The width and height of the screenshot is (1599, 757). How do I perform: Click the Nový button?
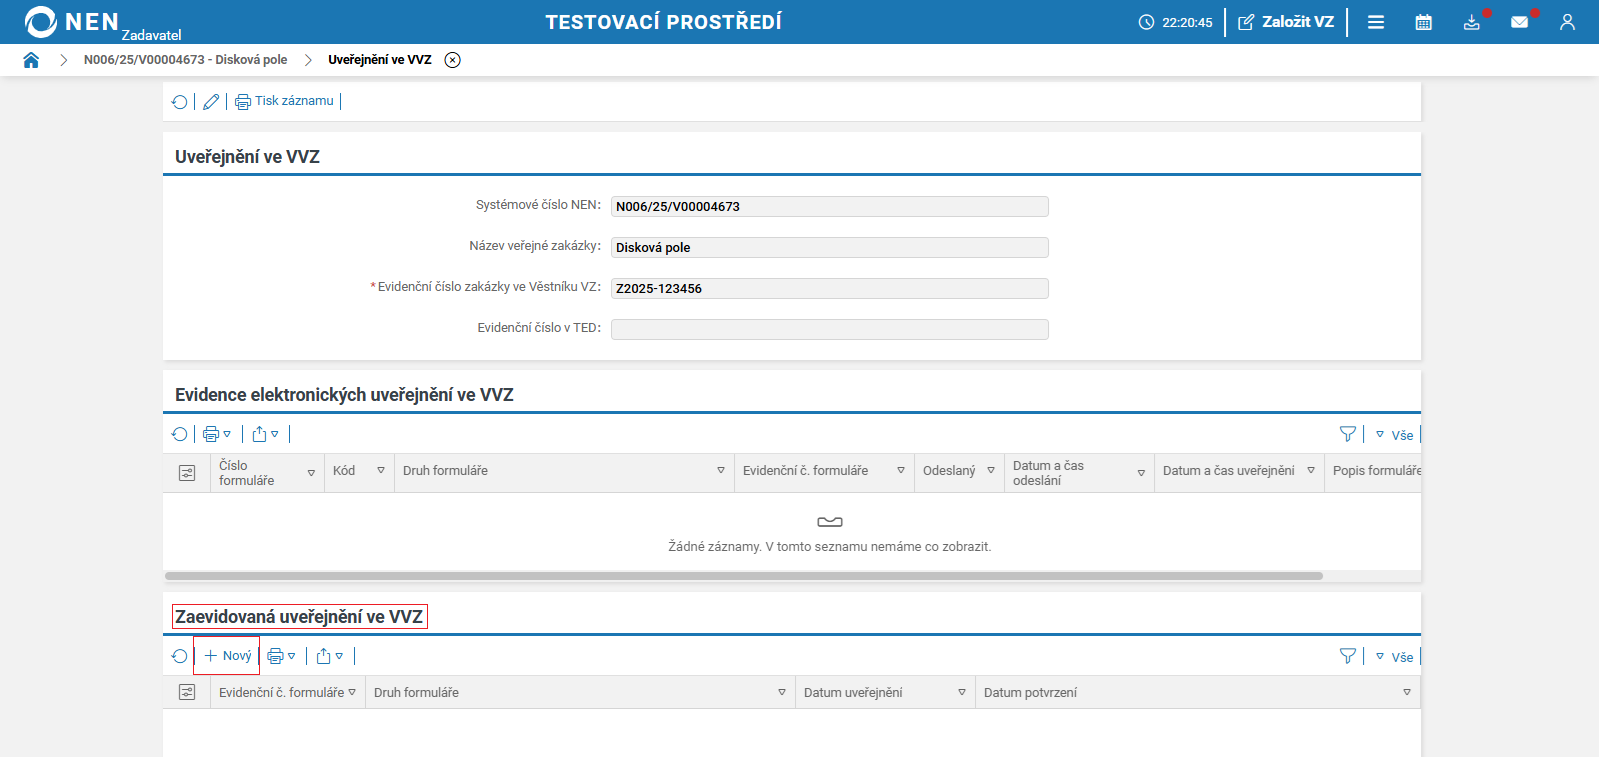pos(227,656)
